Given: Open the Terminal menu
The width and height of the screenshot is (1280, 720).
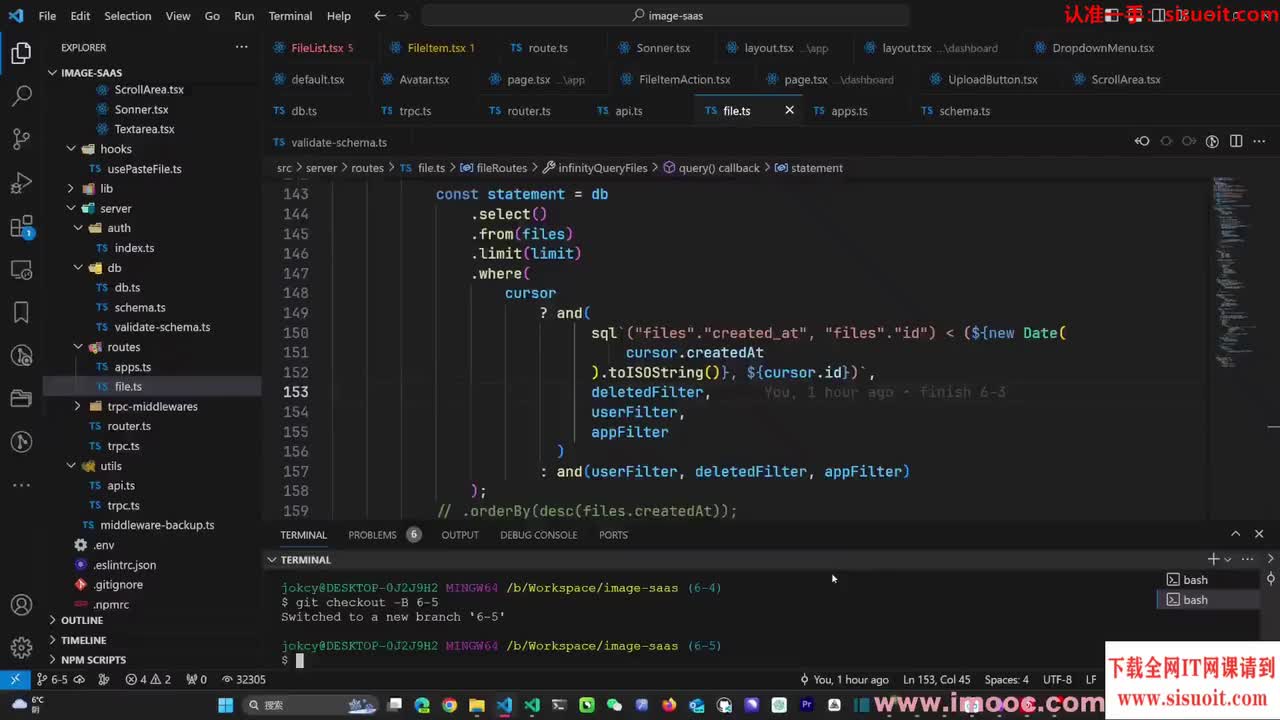Looking at the screenshot, I should pos(290,16).
